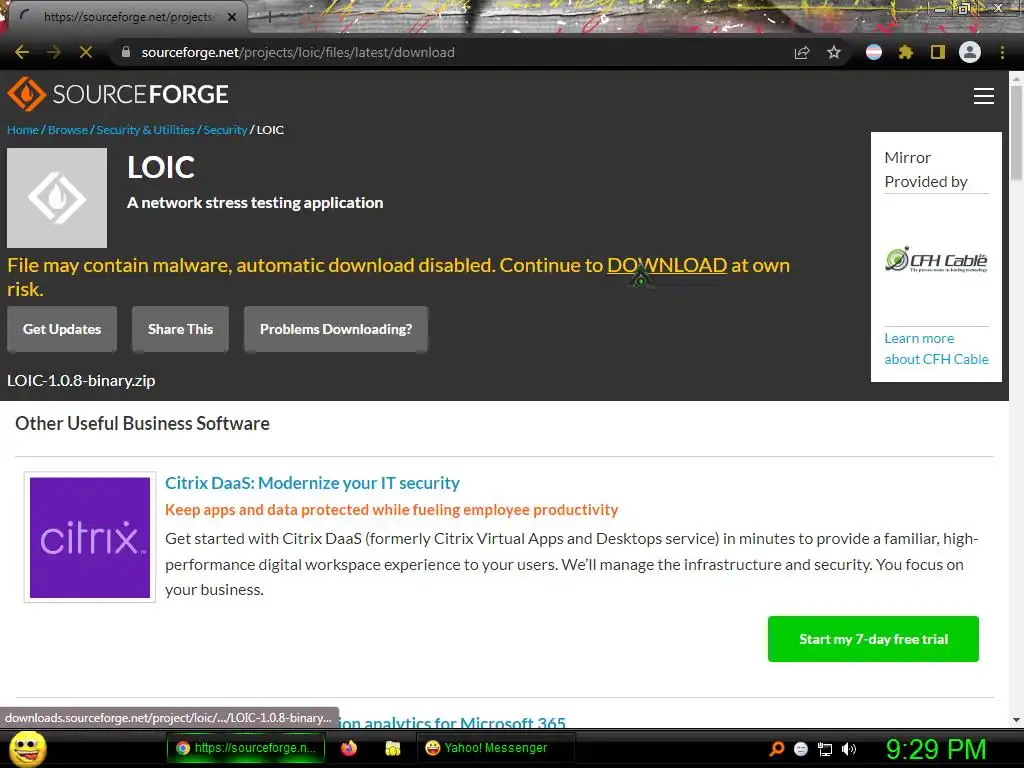Screen dimensions: 1024x768
Task: Open the smiley face start button
Action: click(x=27, y=748)
